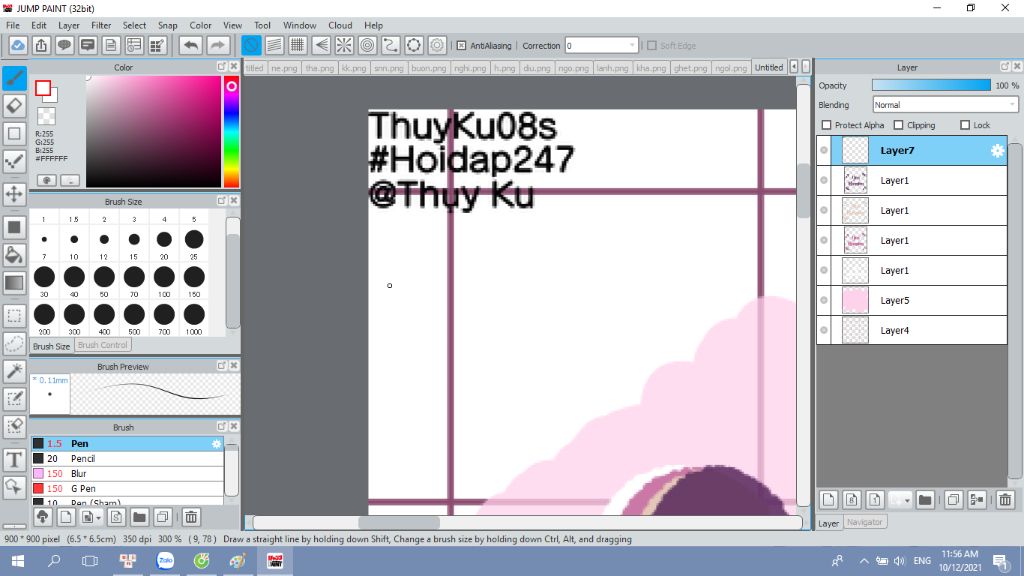
Task: Open the File menu
Action: (12, 25)
